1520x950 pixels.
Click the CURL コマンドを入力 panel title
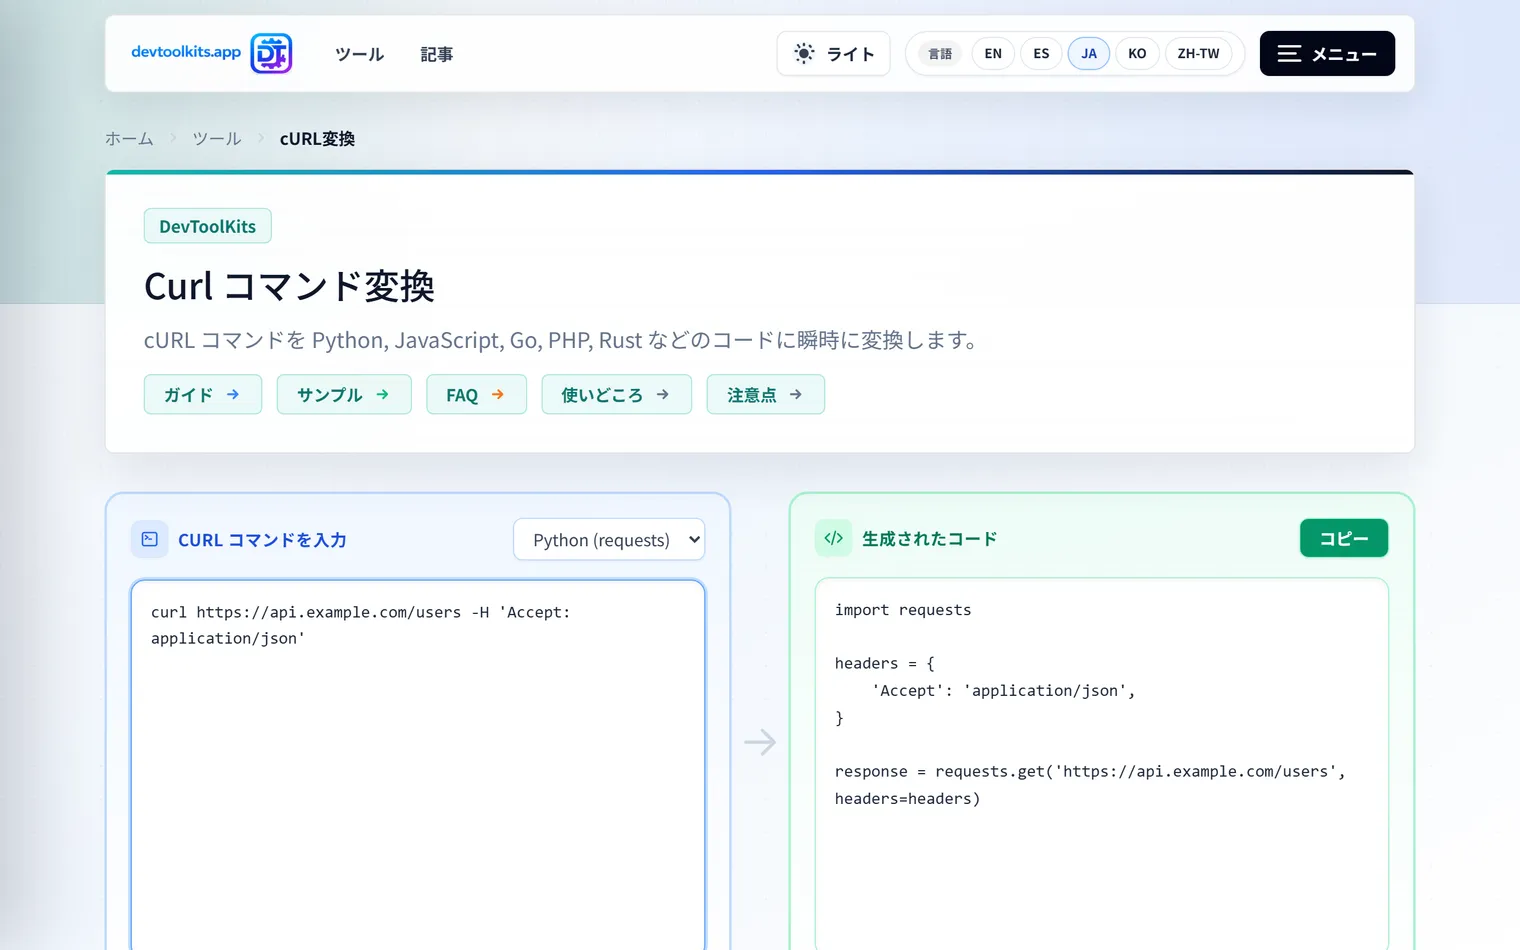coord(262,540)
